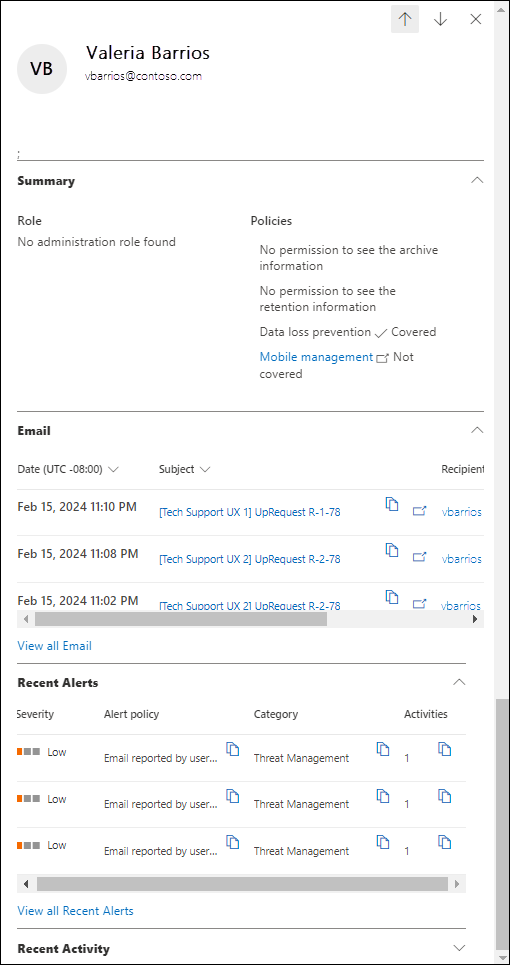Expand the Recent Activity section
Viewport: 510px width, 965px height.
pos(459,947)
